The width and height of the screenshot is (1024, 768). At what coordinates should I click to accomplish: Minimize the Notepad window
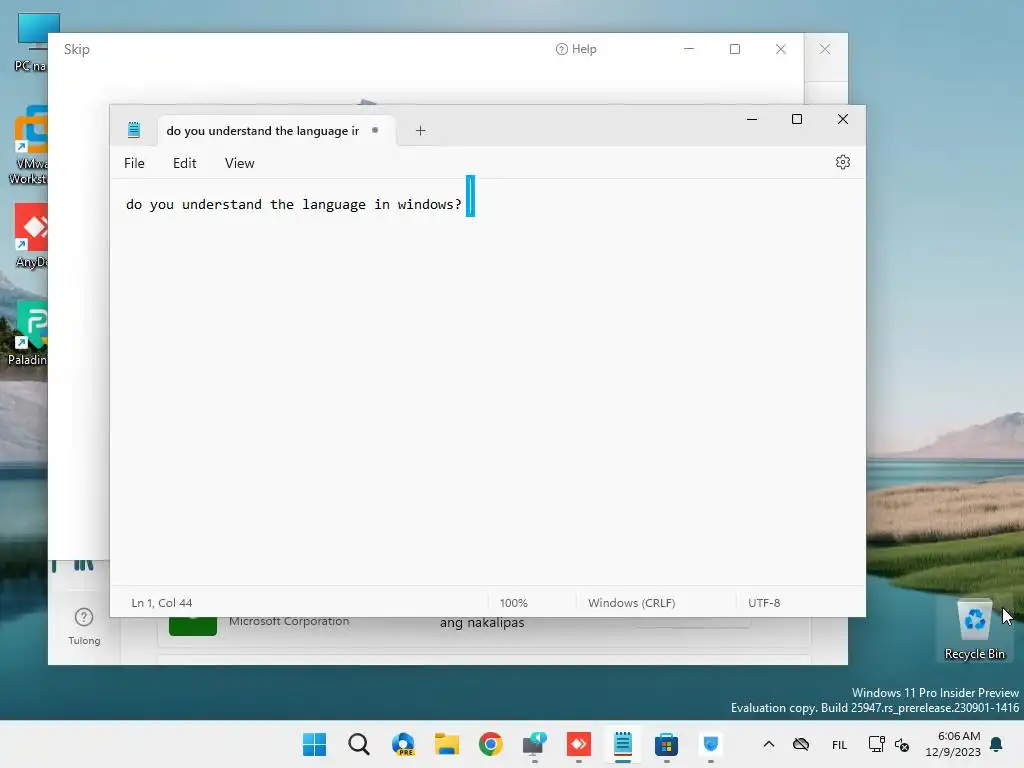(x=752, y=119)
